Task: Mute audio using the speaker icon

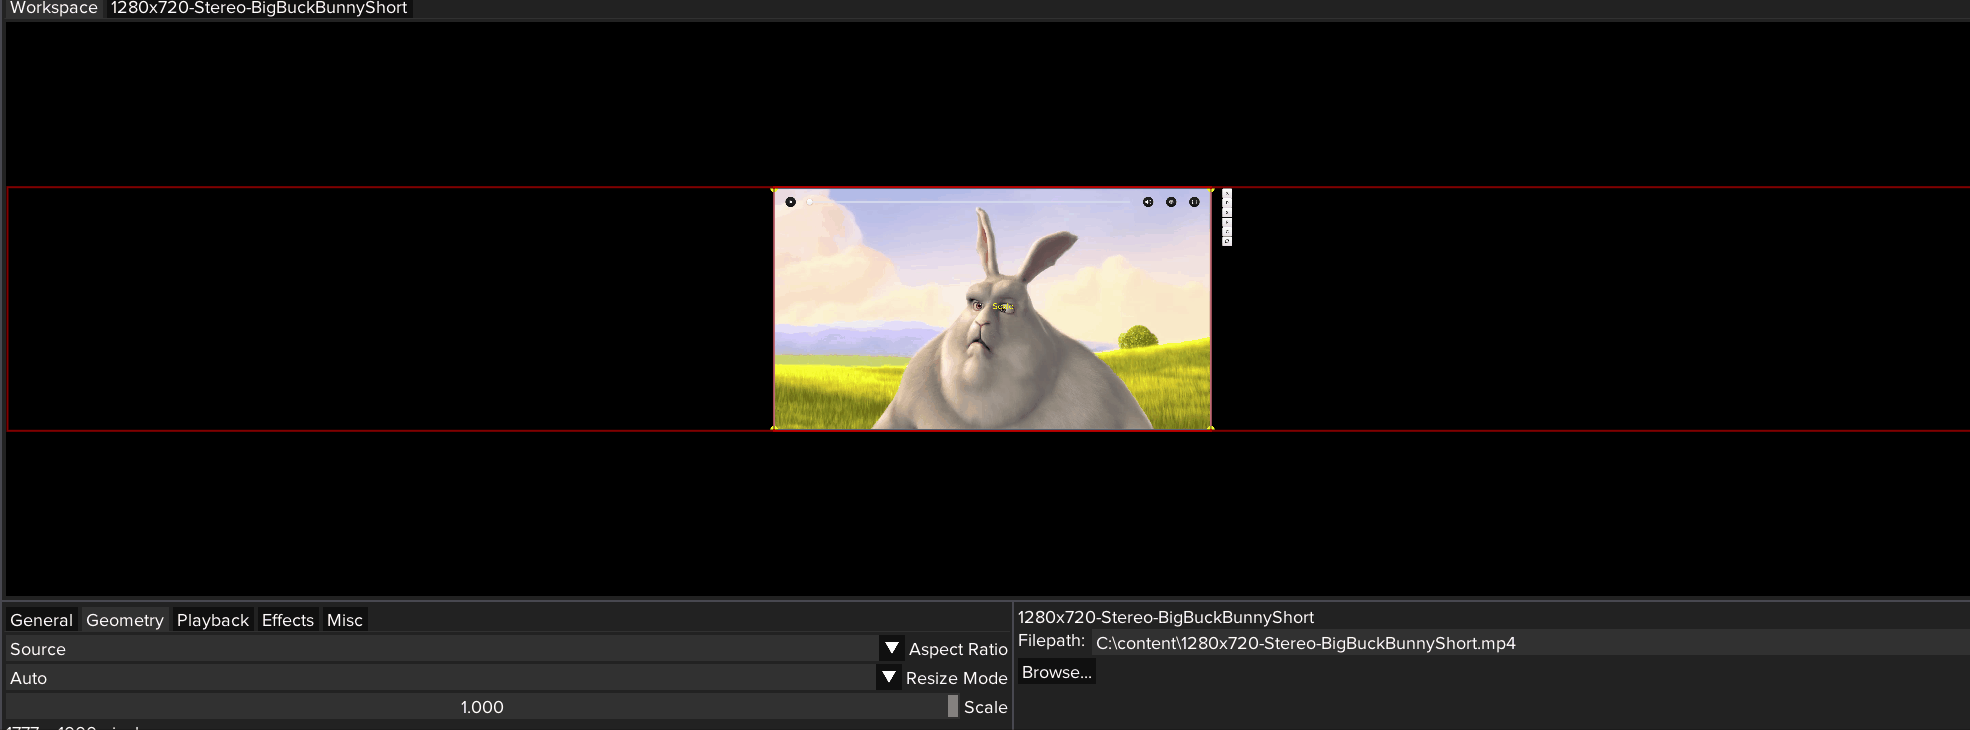Action: pyautogui.click(x=1148, y=202)
